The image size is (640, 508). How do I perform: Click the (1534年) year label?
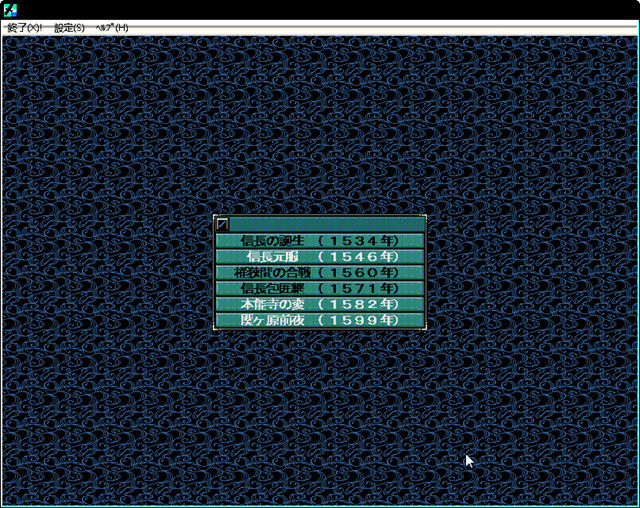click(358, 241)
